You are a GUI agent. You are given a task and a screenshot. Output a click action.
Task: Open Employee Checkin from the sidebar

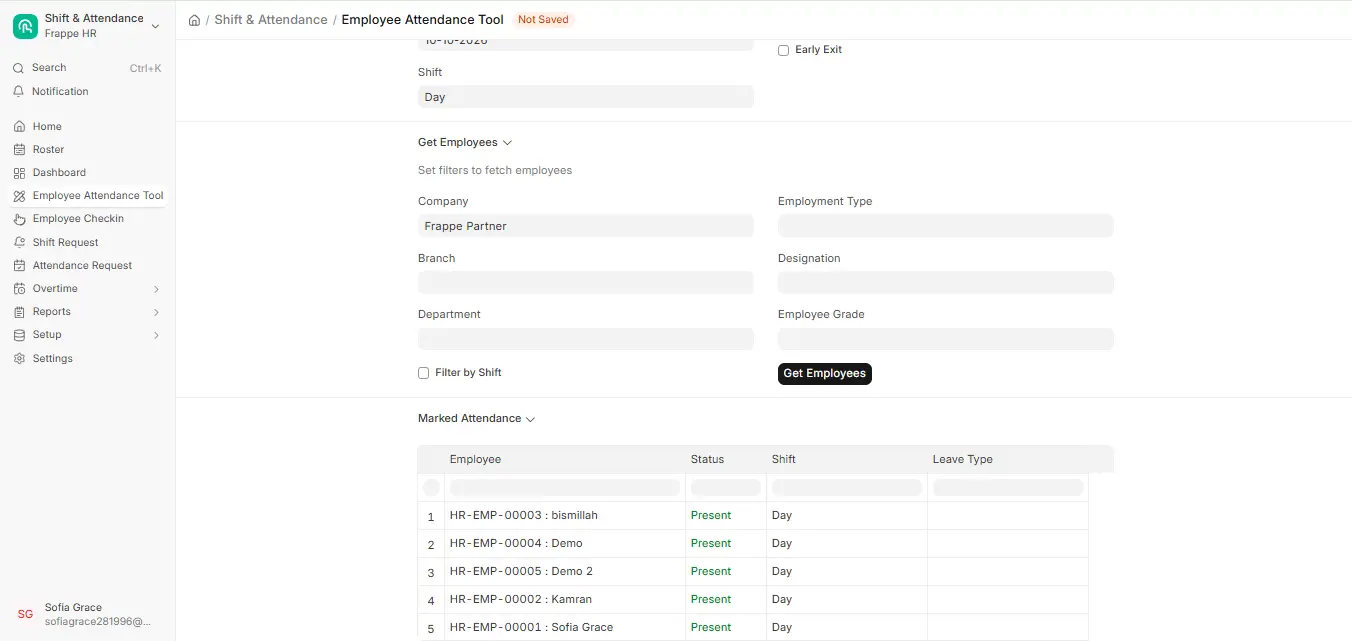(78, 219)
